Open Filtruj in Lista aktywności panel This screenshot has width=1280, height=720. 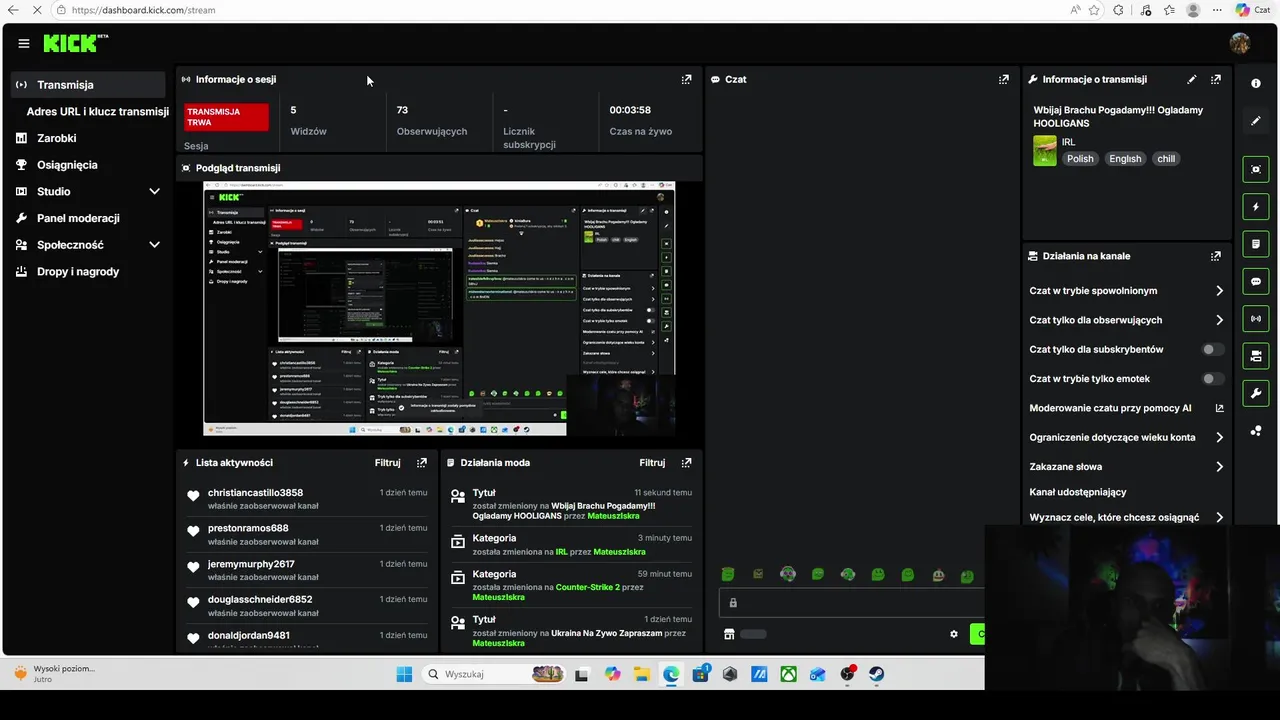coord(388,463)
